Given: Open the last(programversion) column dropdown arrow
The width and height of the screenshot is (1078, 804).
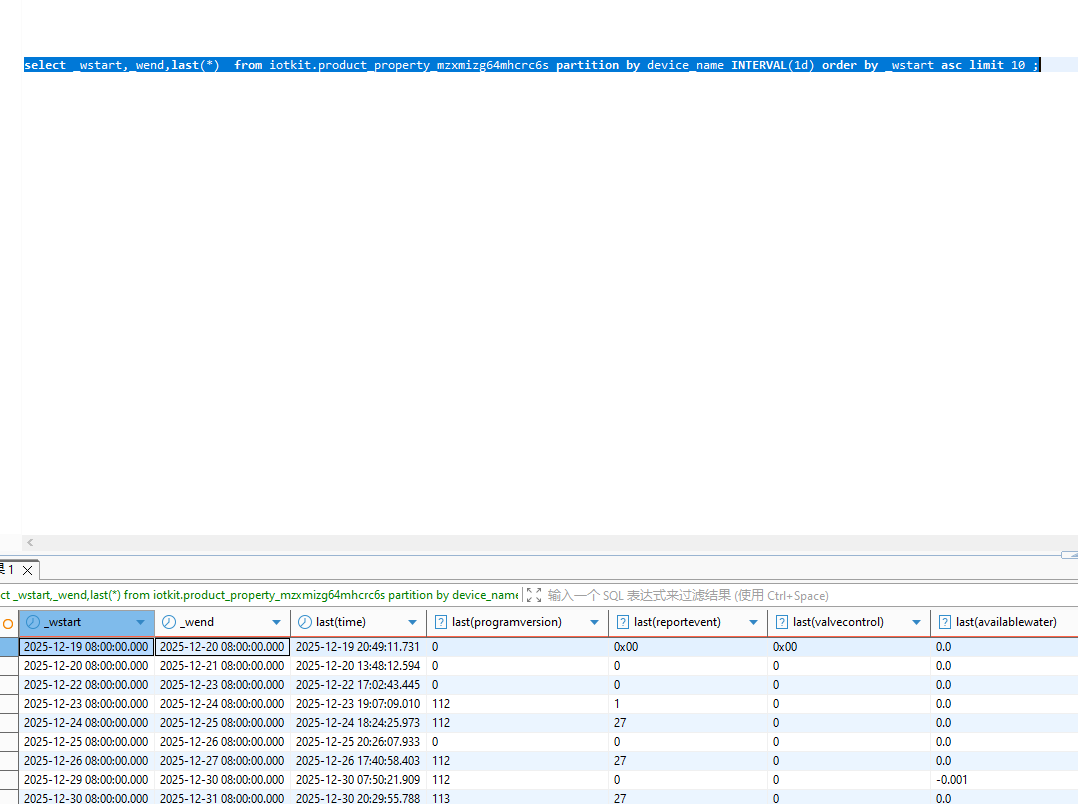Looking at the screenshot, I should tap(594, 622).
